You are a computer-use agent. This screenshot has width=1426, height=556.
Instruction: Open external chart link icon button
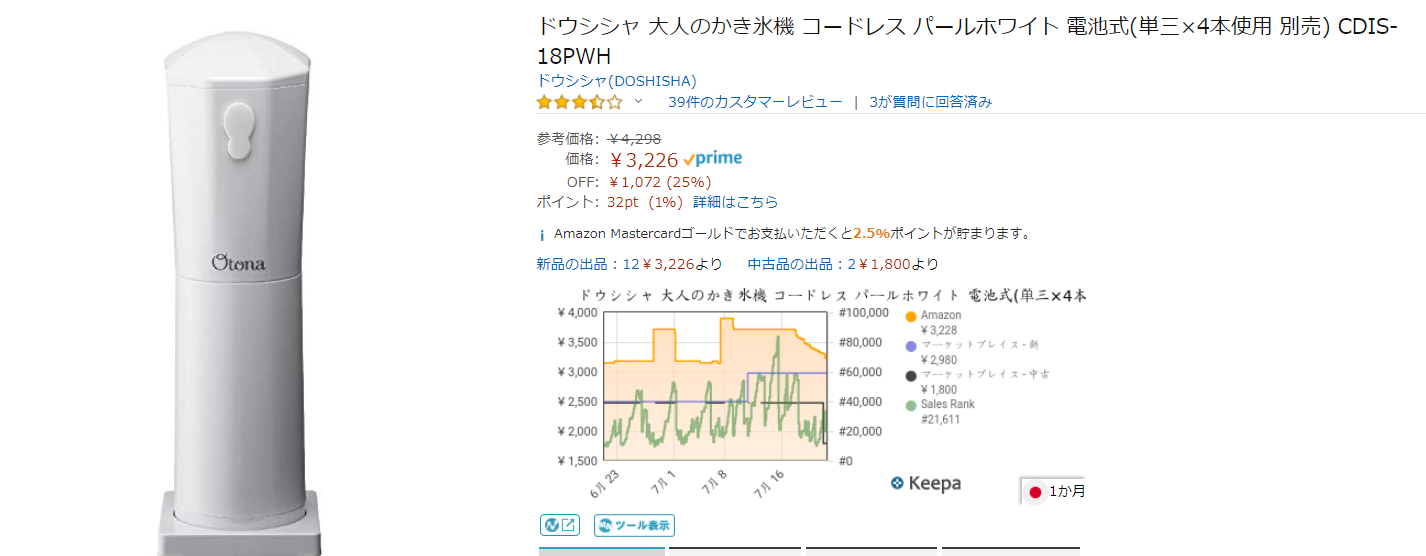click(559, 525)
